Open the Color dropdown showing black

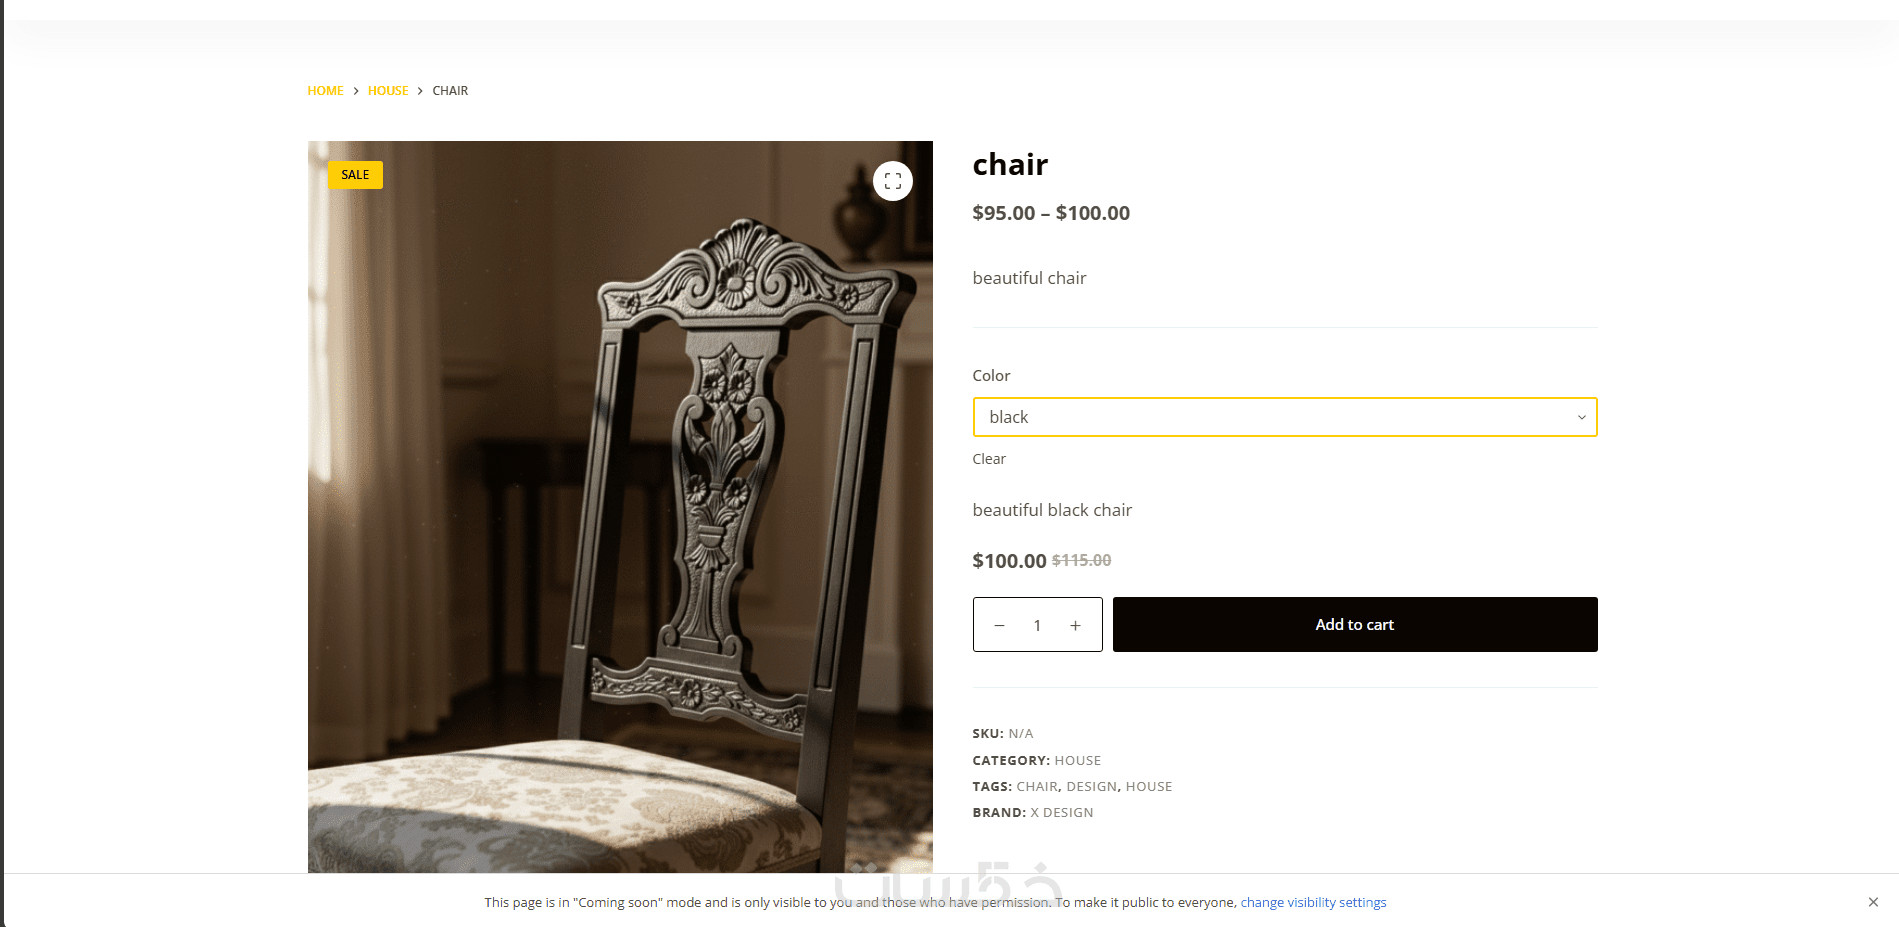coord(1284,417)
